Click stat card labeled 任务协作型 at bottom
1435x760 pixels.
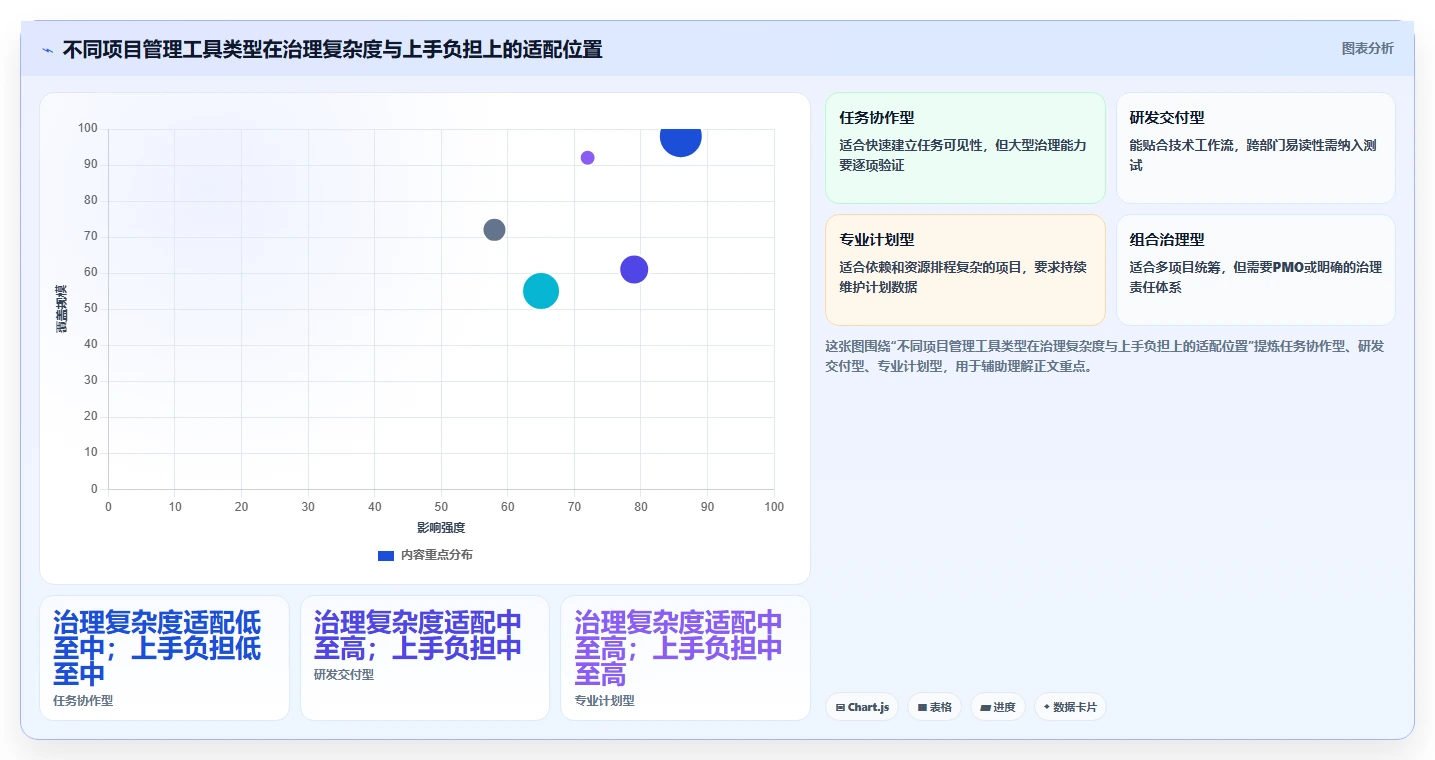click(164, 658)
